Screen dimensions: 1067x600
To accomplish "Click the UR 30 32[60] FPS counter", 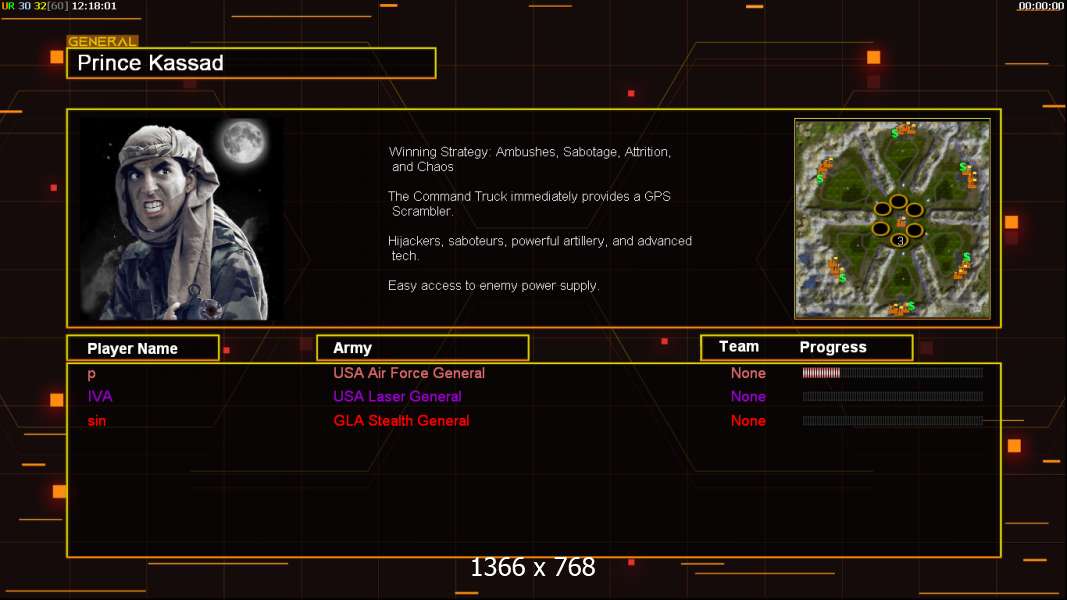I will tap(35, 6).
